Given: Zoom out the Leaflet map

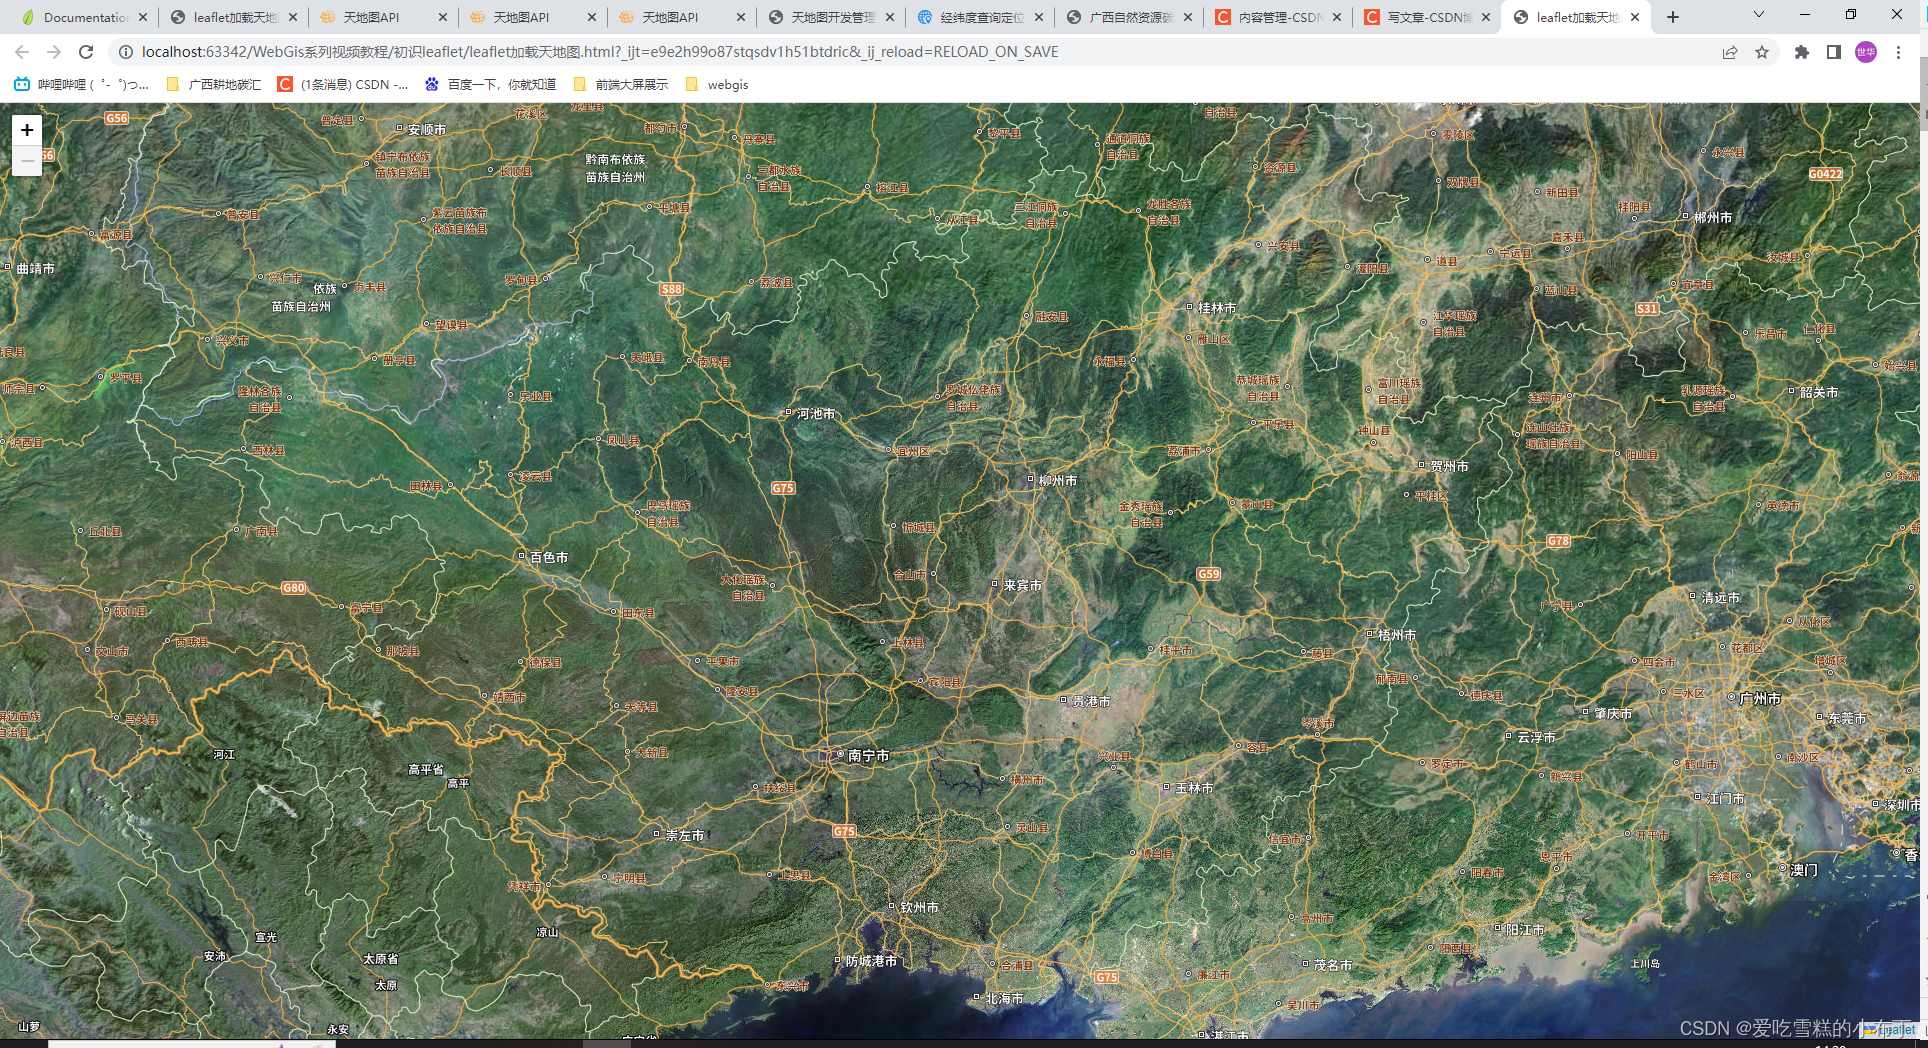Looking at the screenshot, I should coord(27,161).
